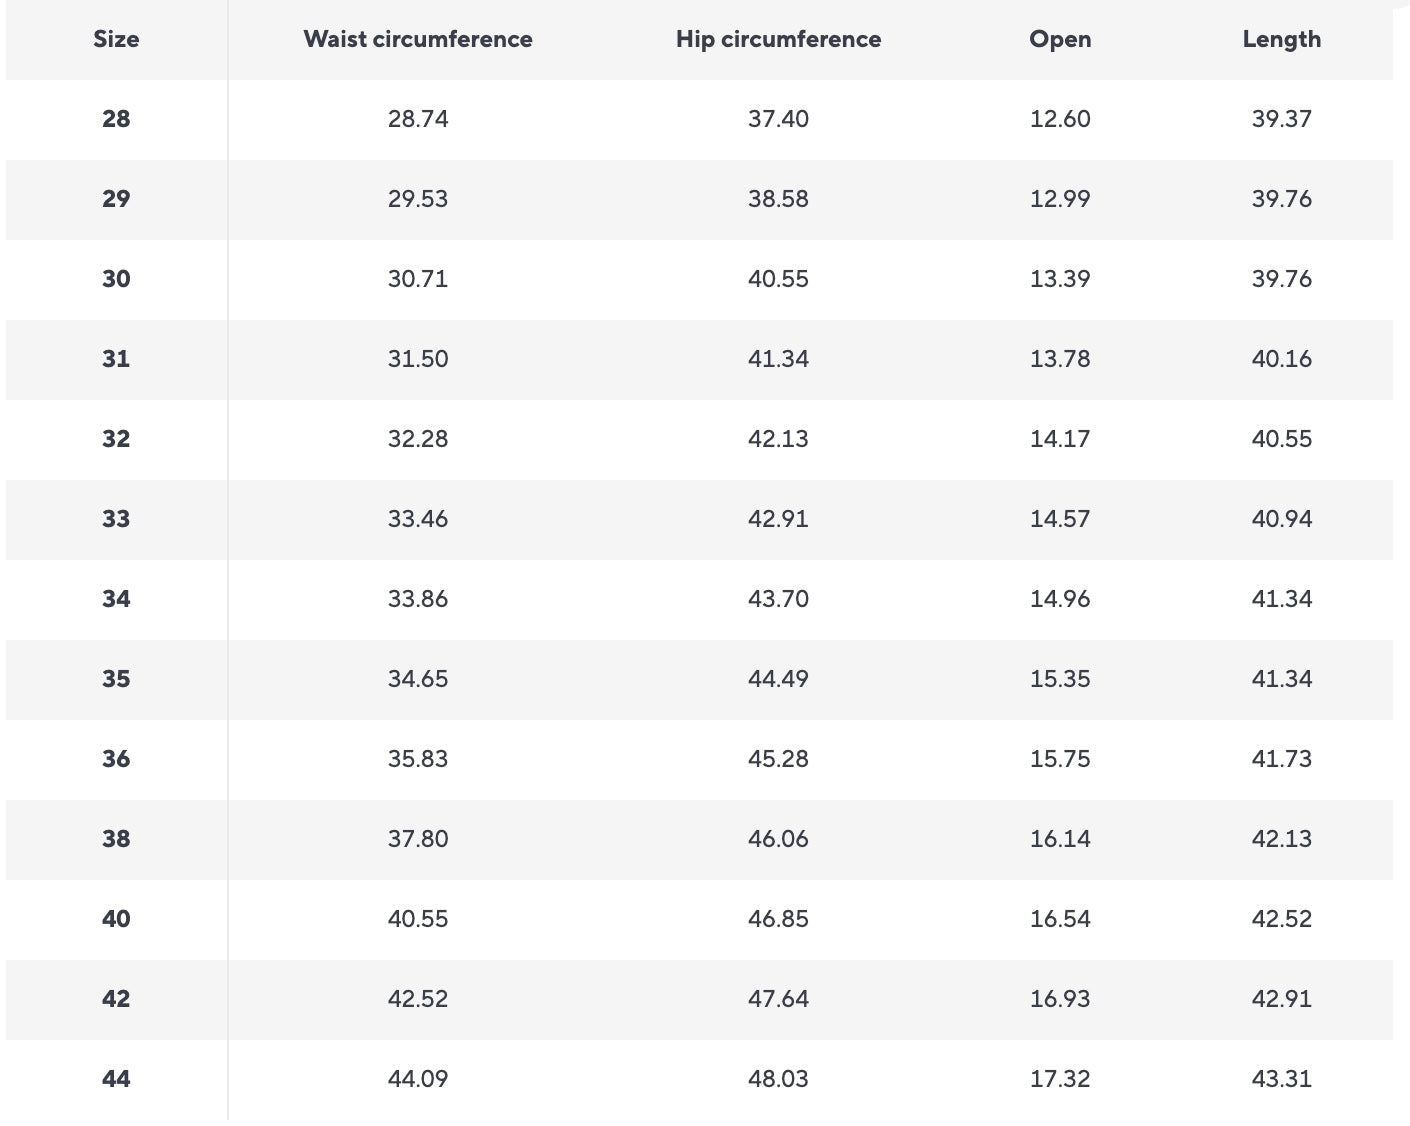Image resolution: width=1410 pixels, height=1126 pixels.
Task: Select length value 40.94 for size 33
Action: (1281, 519)
